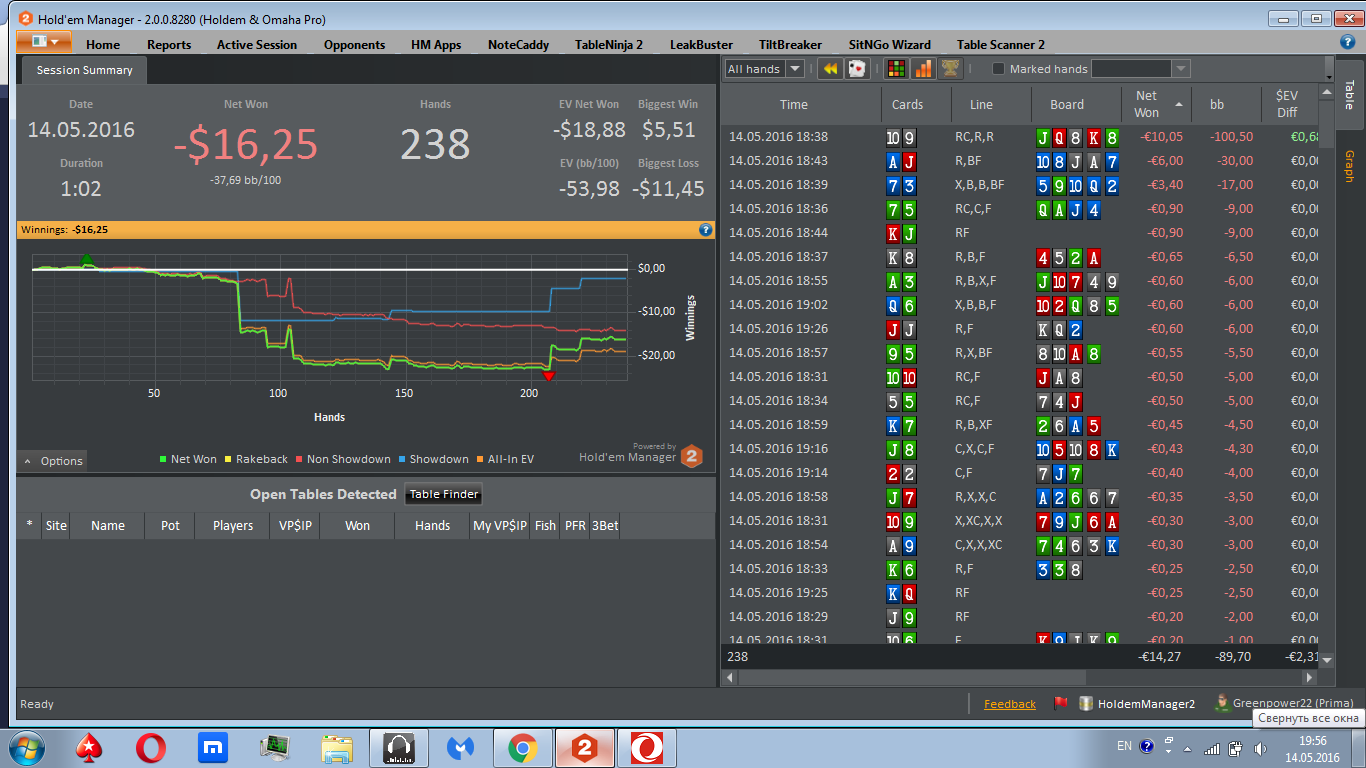1366x768 pixels.
Task: Open PokerStars from the taskbar
Action: pos(90,747)
